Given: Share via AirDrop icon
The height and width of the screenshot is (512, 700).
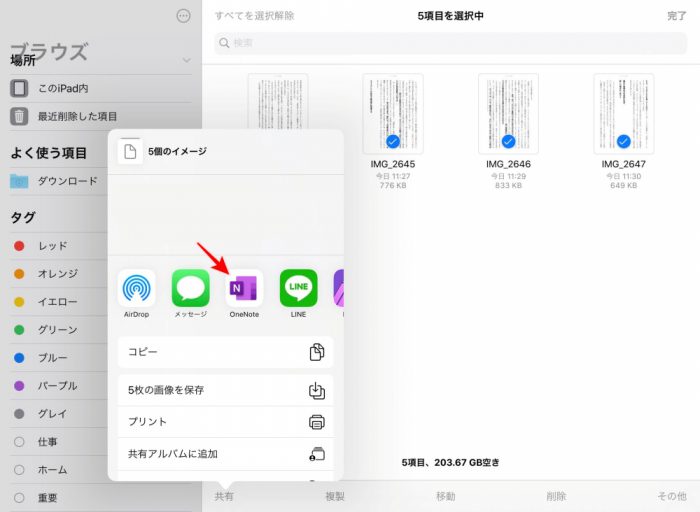Looking at the screenshot, I should point(137,288).
